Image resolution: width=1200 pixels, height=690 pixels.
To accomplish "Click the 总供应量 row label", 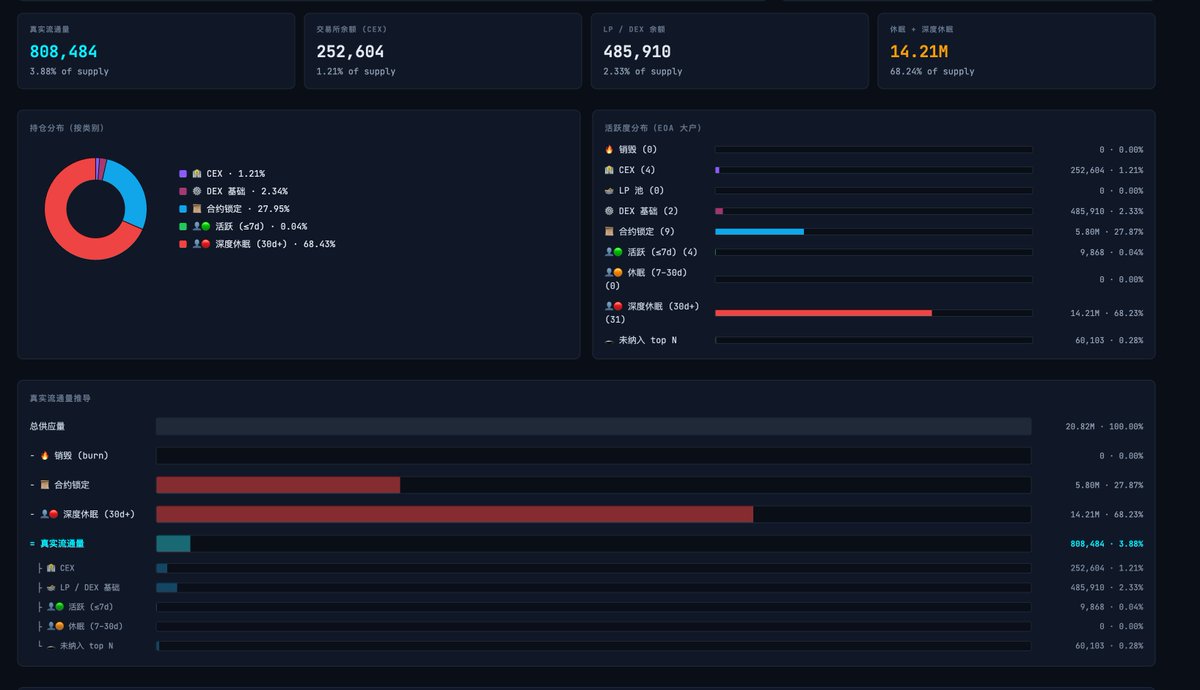I will click(x=47, y=426).
